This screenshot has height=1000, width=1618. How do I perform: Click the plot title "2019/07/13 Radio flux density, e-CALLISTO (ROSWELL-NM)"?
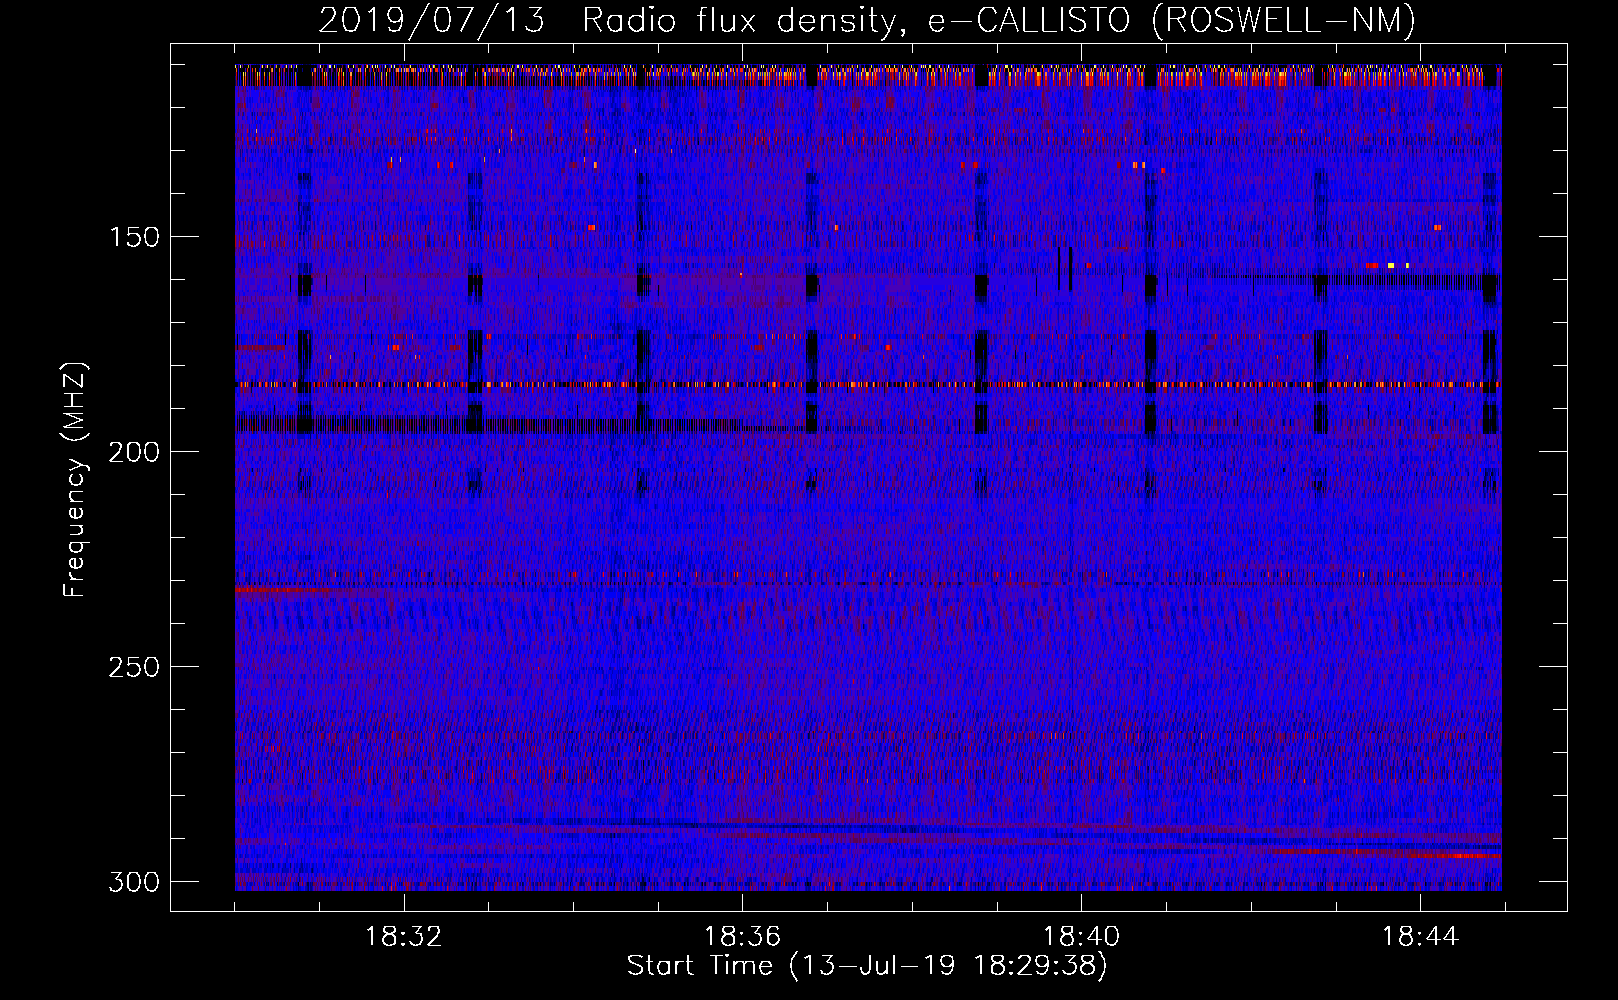867,21
